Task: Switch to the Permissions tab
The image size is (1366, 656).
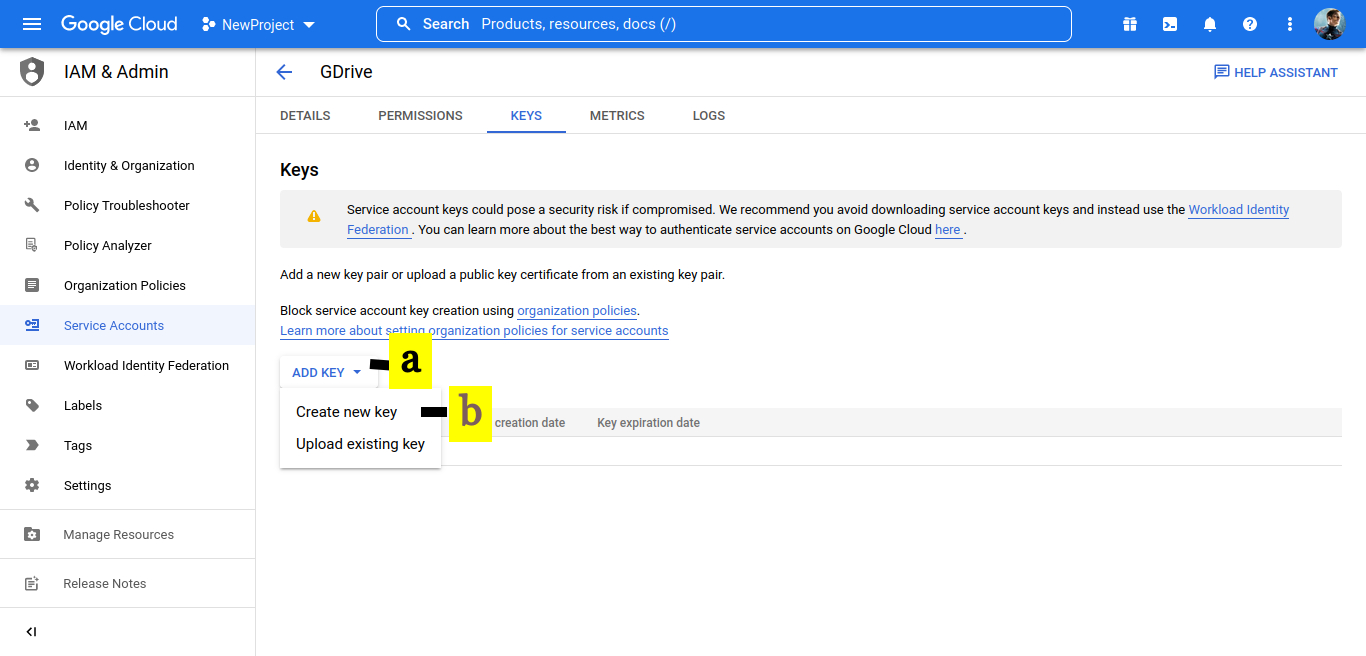Action: 420,115
